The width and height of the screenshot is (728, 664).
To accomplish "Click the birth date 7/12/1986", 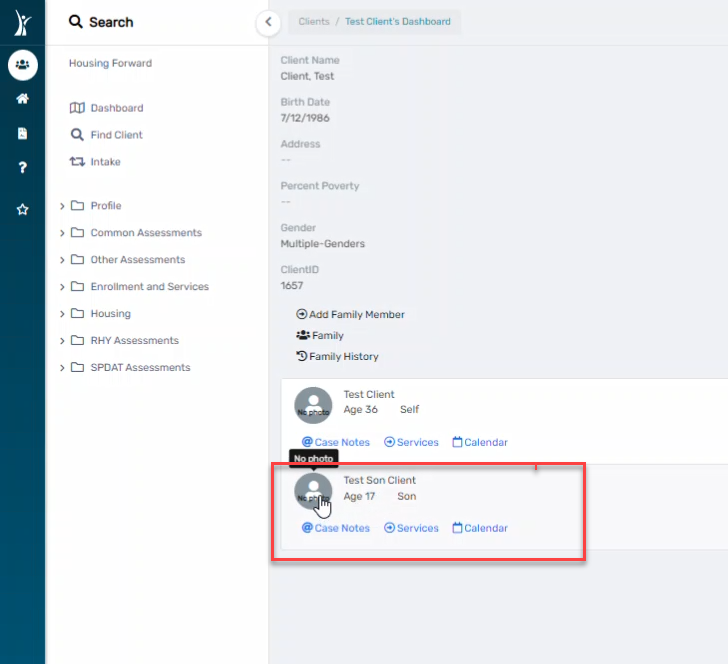I will (x=305, y=118).
